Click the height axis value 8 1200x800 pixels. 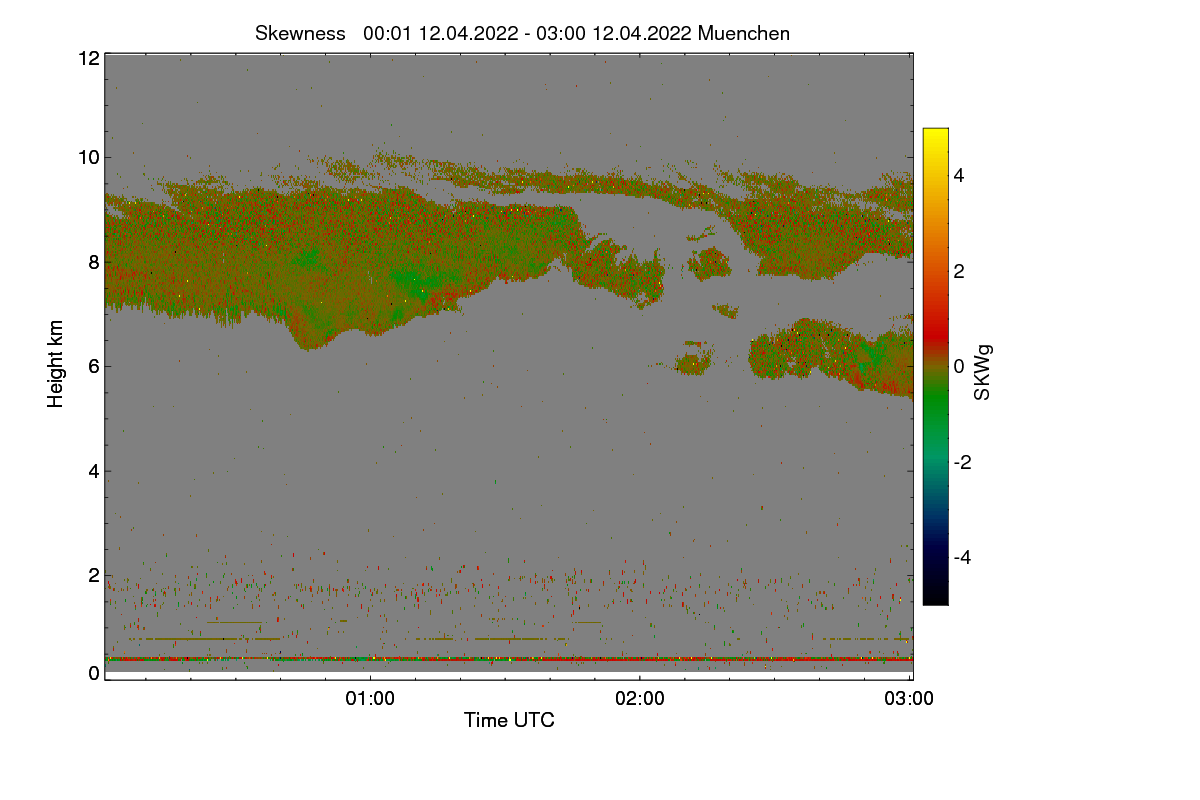(x=93, y=262)
